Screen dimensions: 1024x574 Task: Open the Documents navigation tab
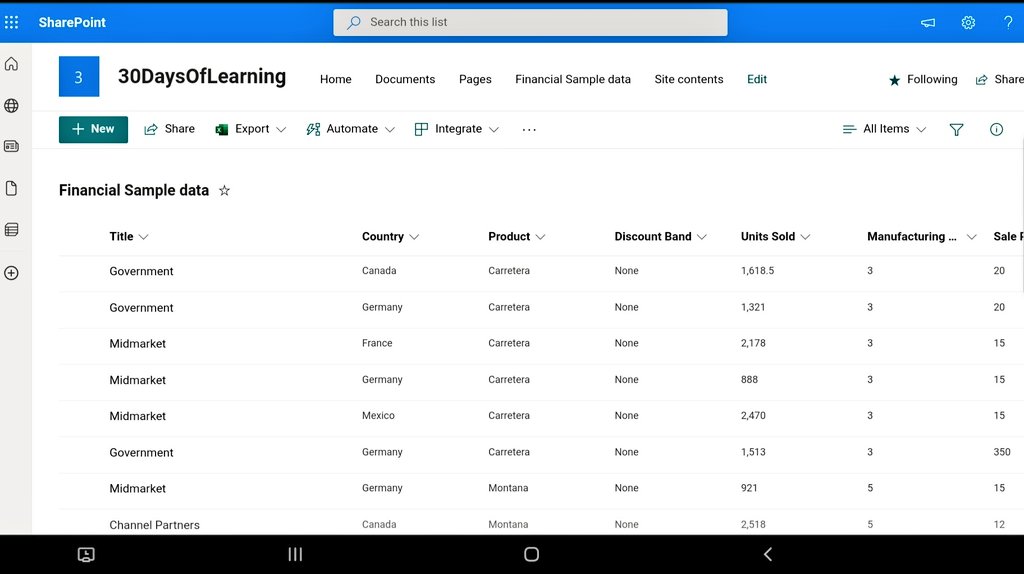[x=405, y=80]
